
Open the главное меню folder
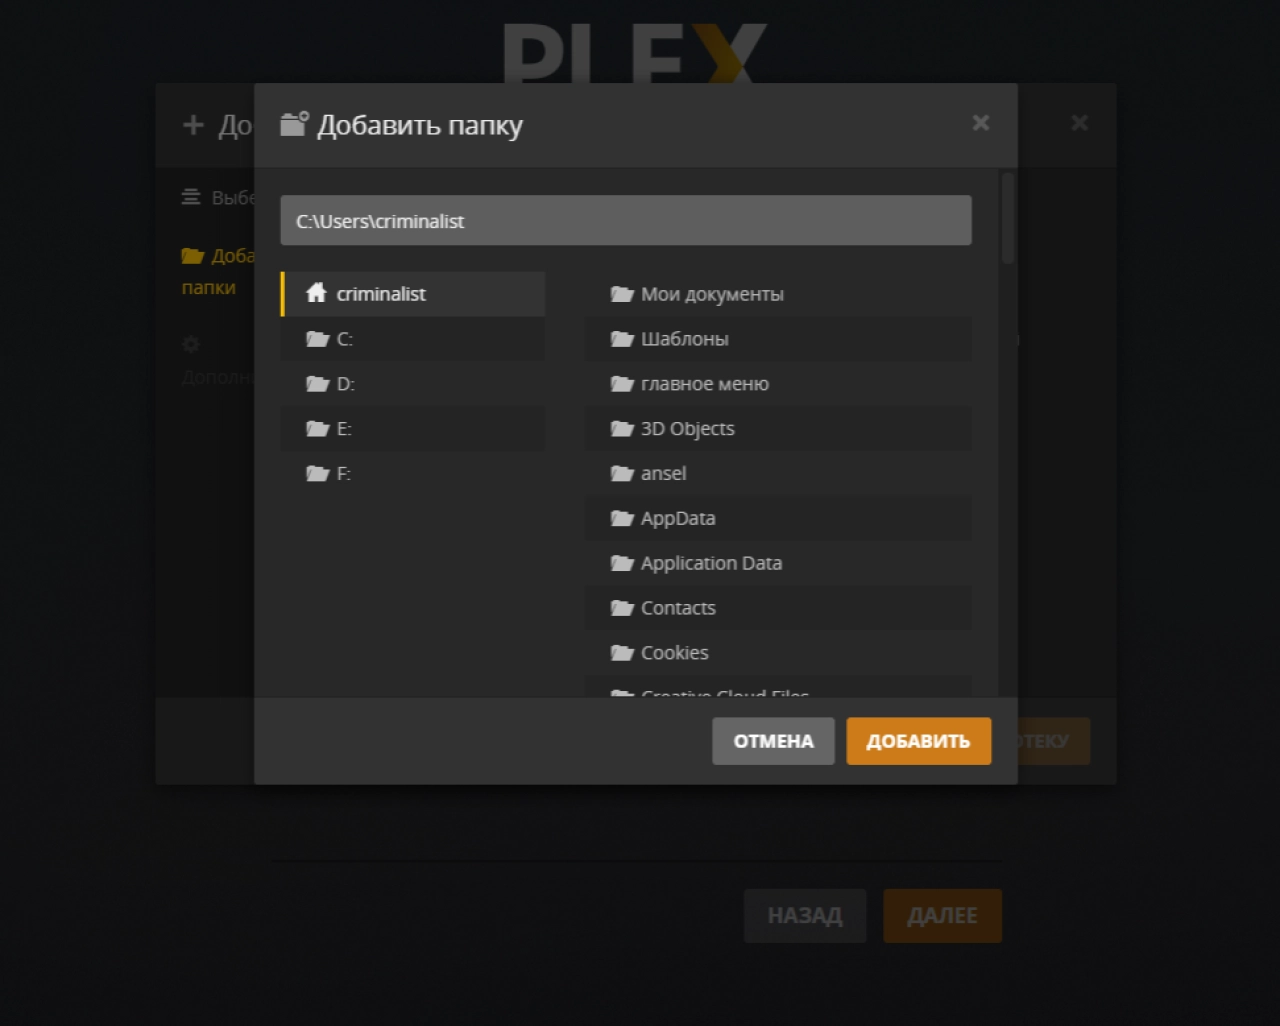(778, 384)
